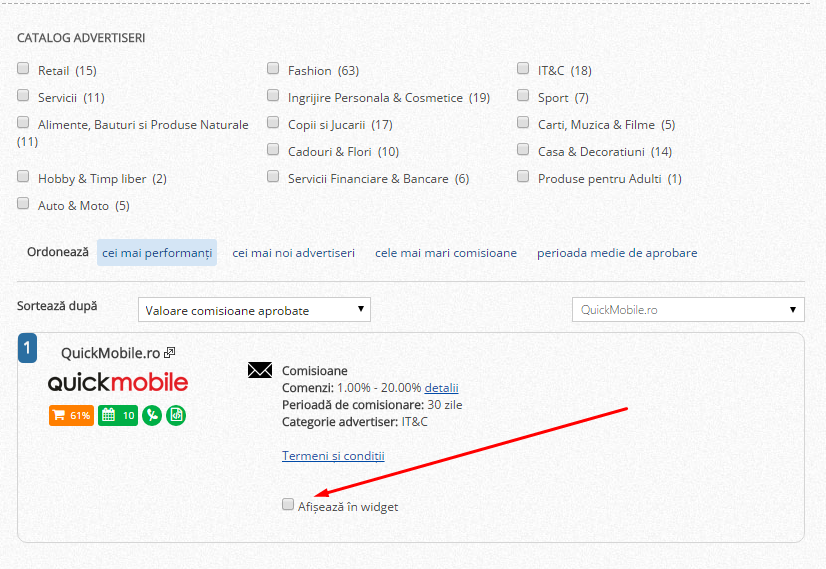826x569 pixels.
Task: Check the Retail (15) category checkbox
Action: (23, 68)
